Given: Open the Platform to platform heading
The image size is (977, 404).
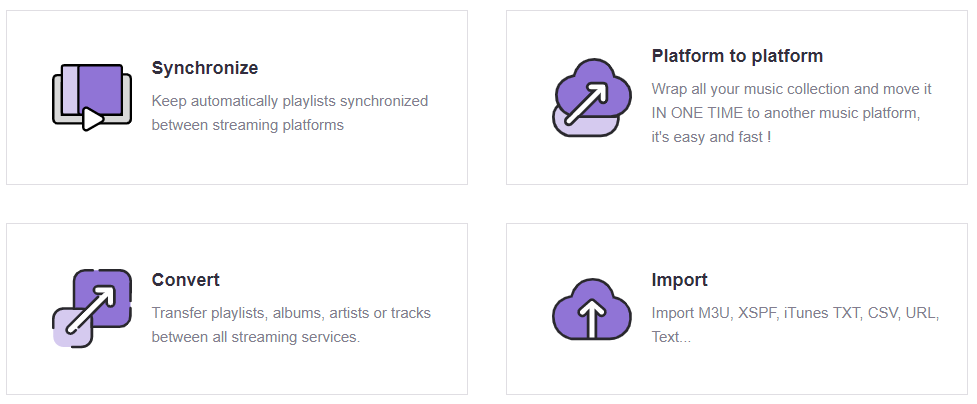Looking at the screenshot, I should point(737,56).
